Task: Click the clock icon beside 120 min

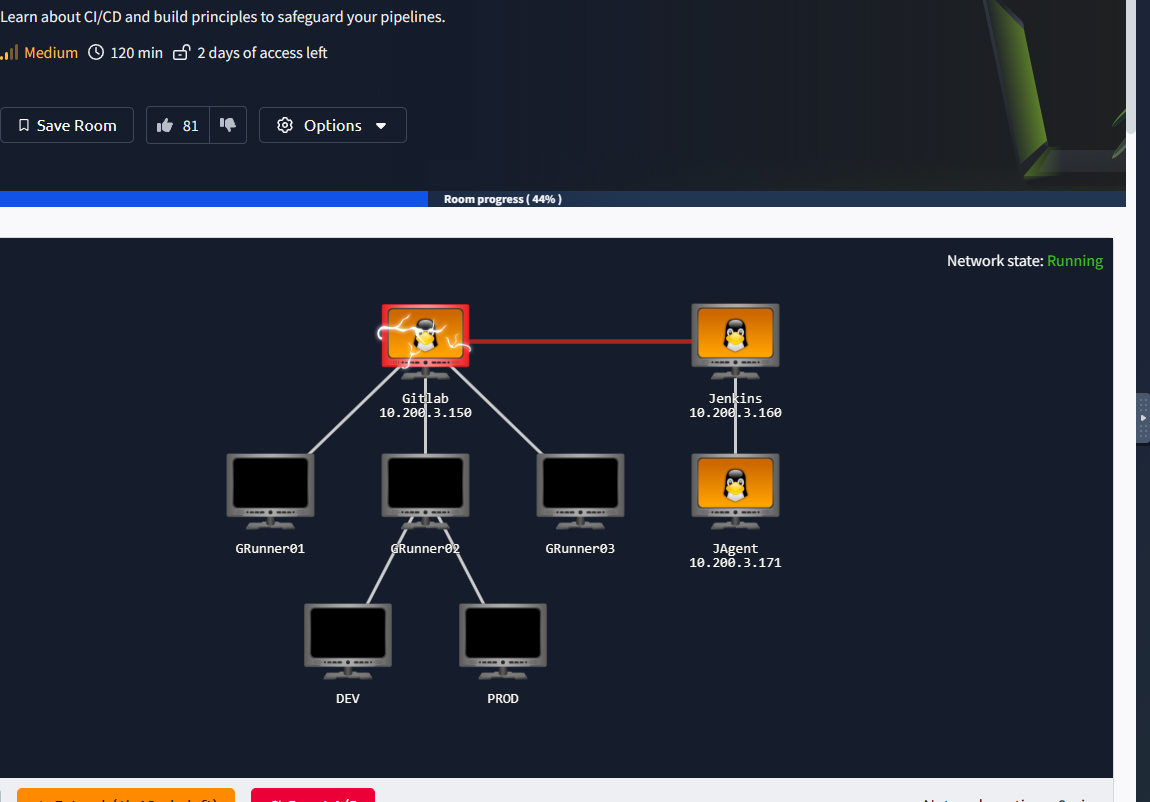Action: [x=96, y=52]
